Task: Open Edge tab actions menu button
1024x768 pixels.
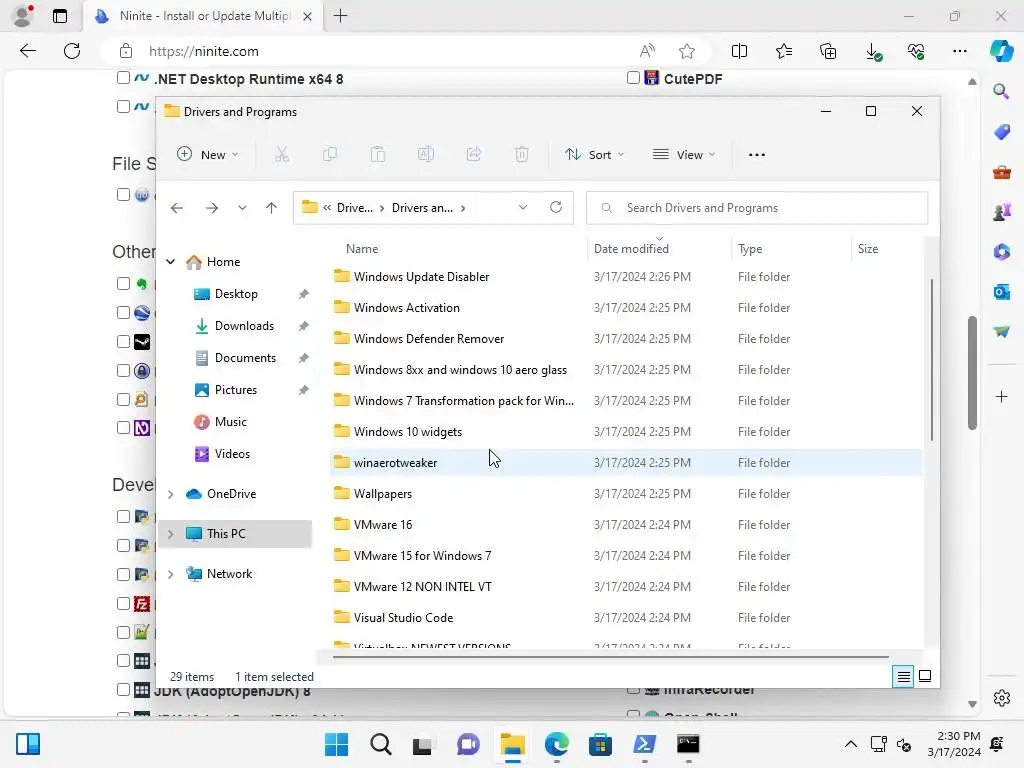Action: 59,16
